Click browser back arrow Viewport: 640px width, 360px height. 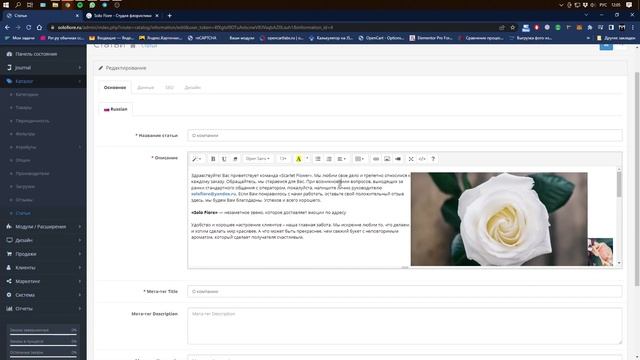pyautogui.click(x=7, y=27)
